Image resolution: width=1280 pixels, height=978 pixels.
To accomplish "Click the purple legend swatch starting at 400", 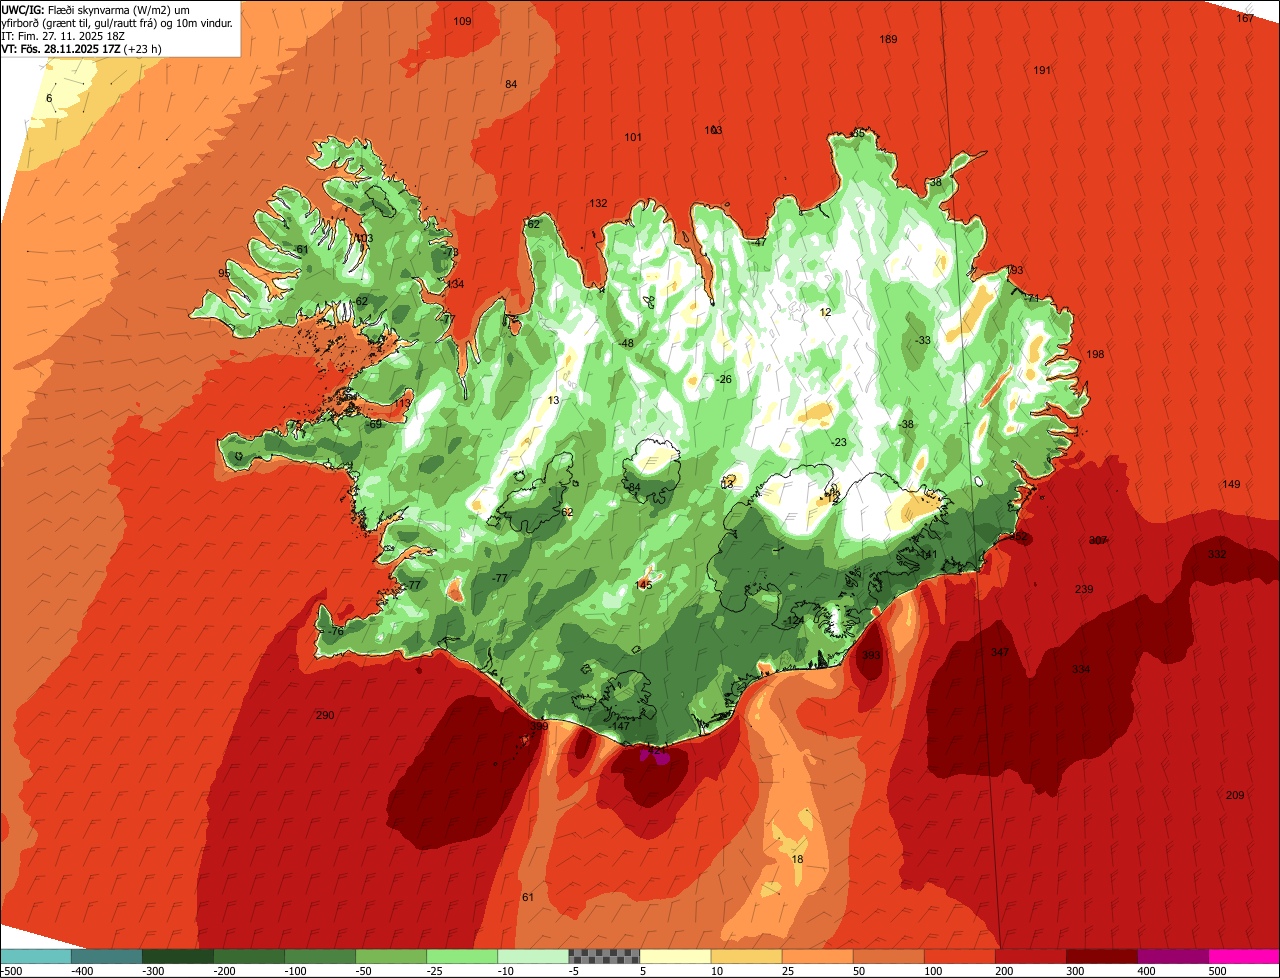I will [1172, 956].
